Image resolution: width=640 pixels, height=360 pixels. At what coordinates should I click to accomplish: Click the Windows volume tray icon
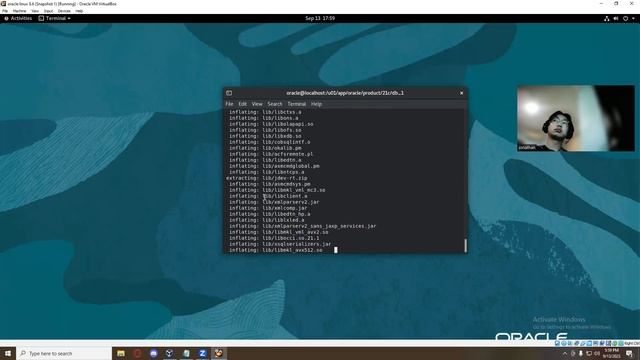(x=597, y=354)
